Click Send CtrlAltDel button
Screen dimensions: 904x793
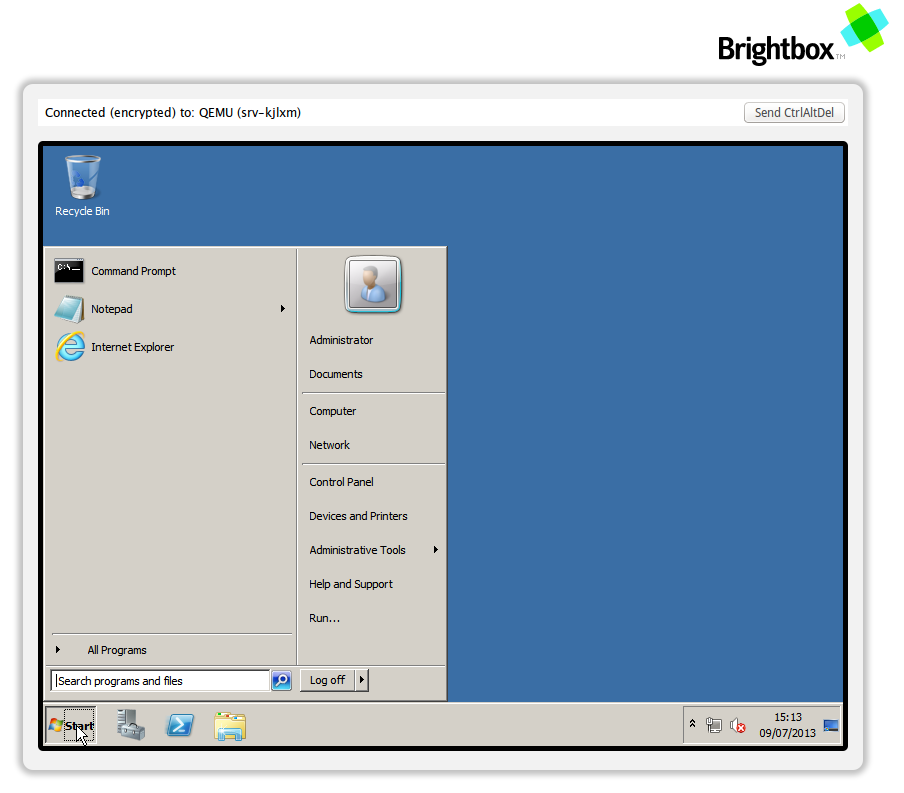(794, 112)
